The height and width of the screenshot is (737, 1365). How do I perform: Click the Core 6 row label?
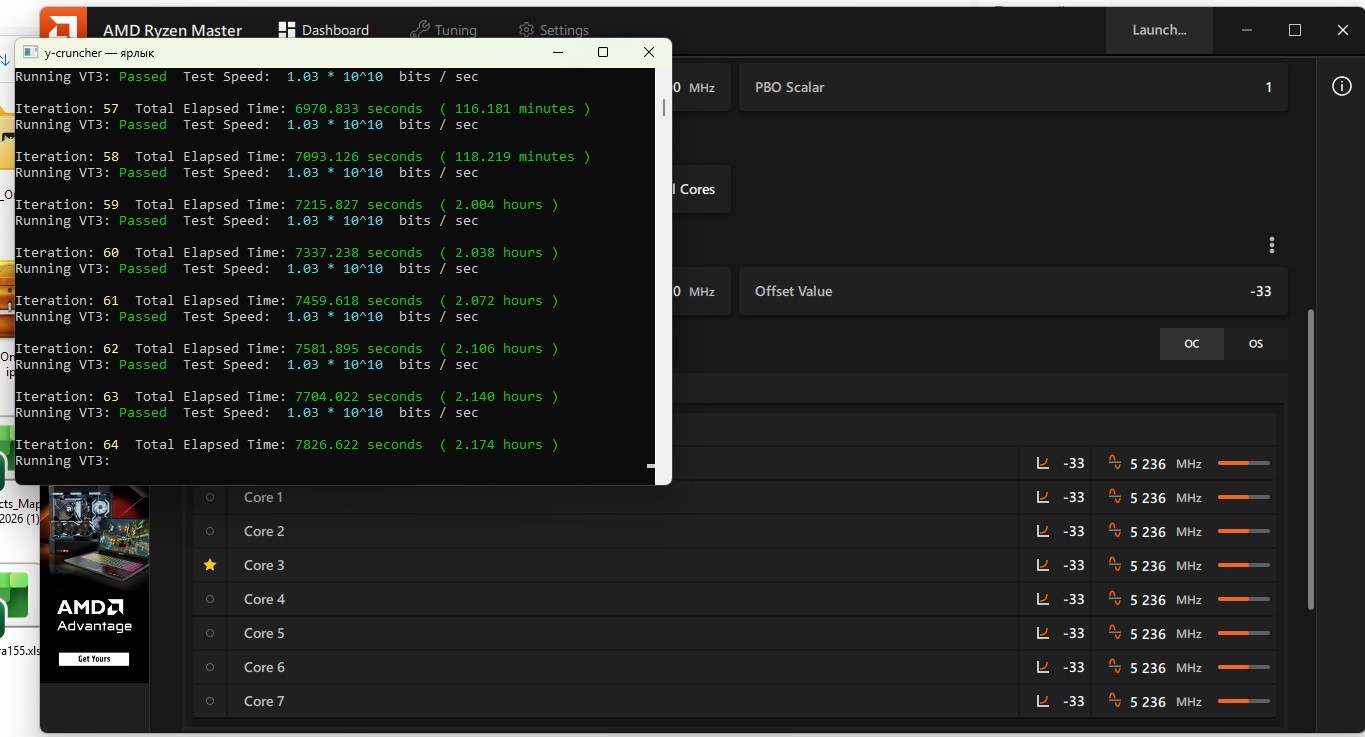pyautogui.click(x=264, y=667)
